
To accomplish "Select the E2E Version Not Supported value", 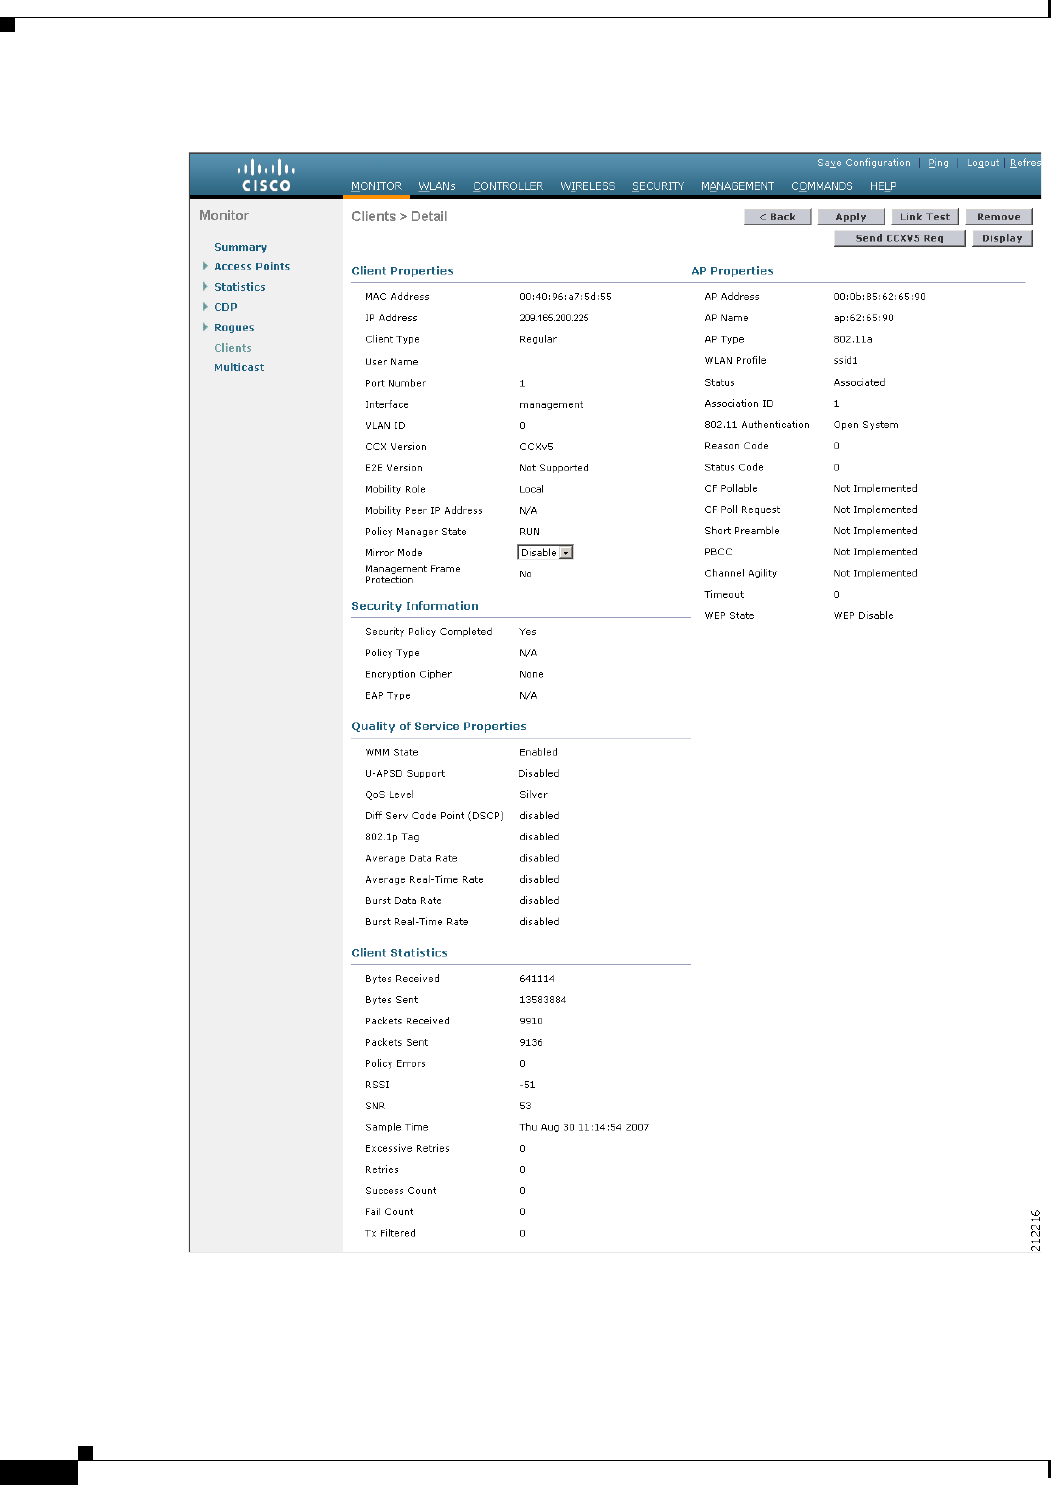I will pyautogui.click(x=554, y=468).
